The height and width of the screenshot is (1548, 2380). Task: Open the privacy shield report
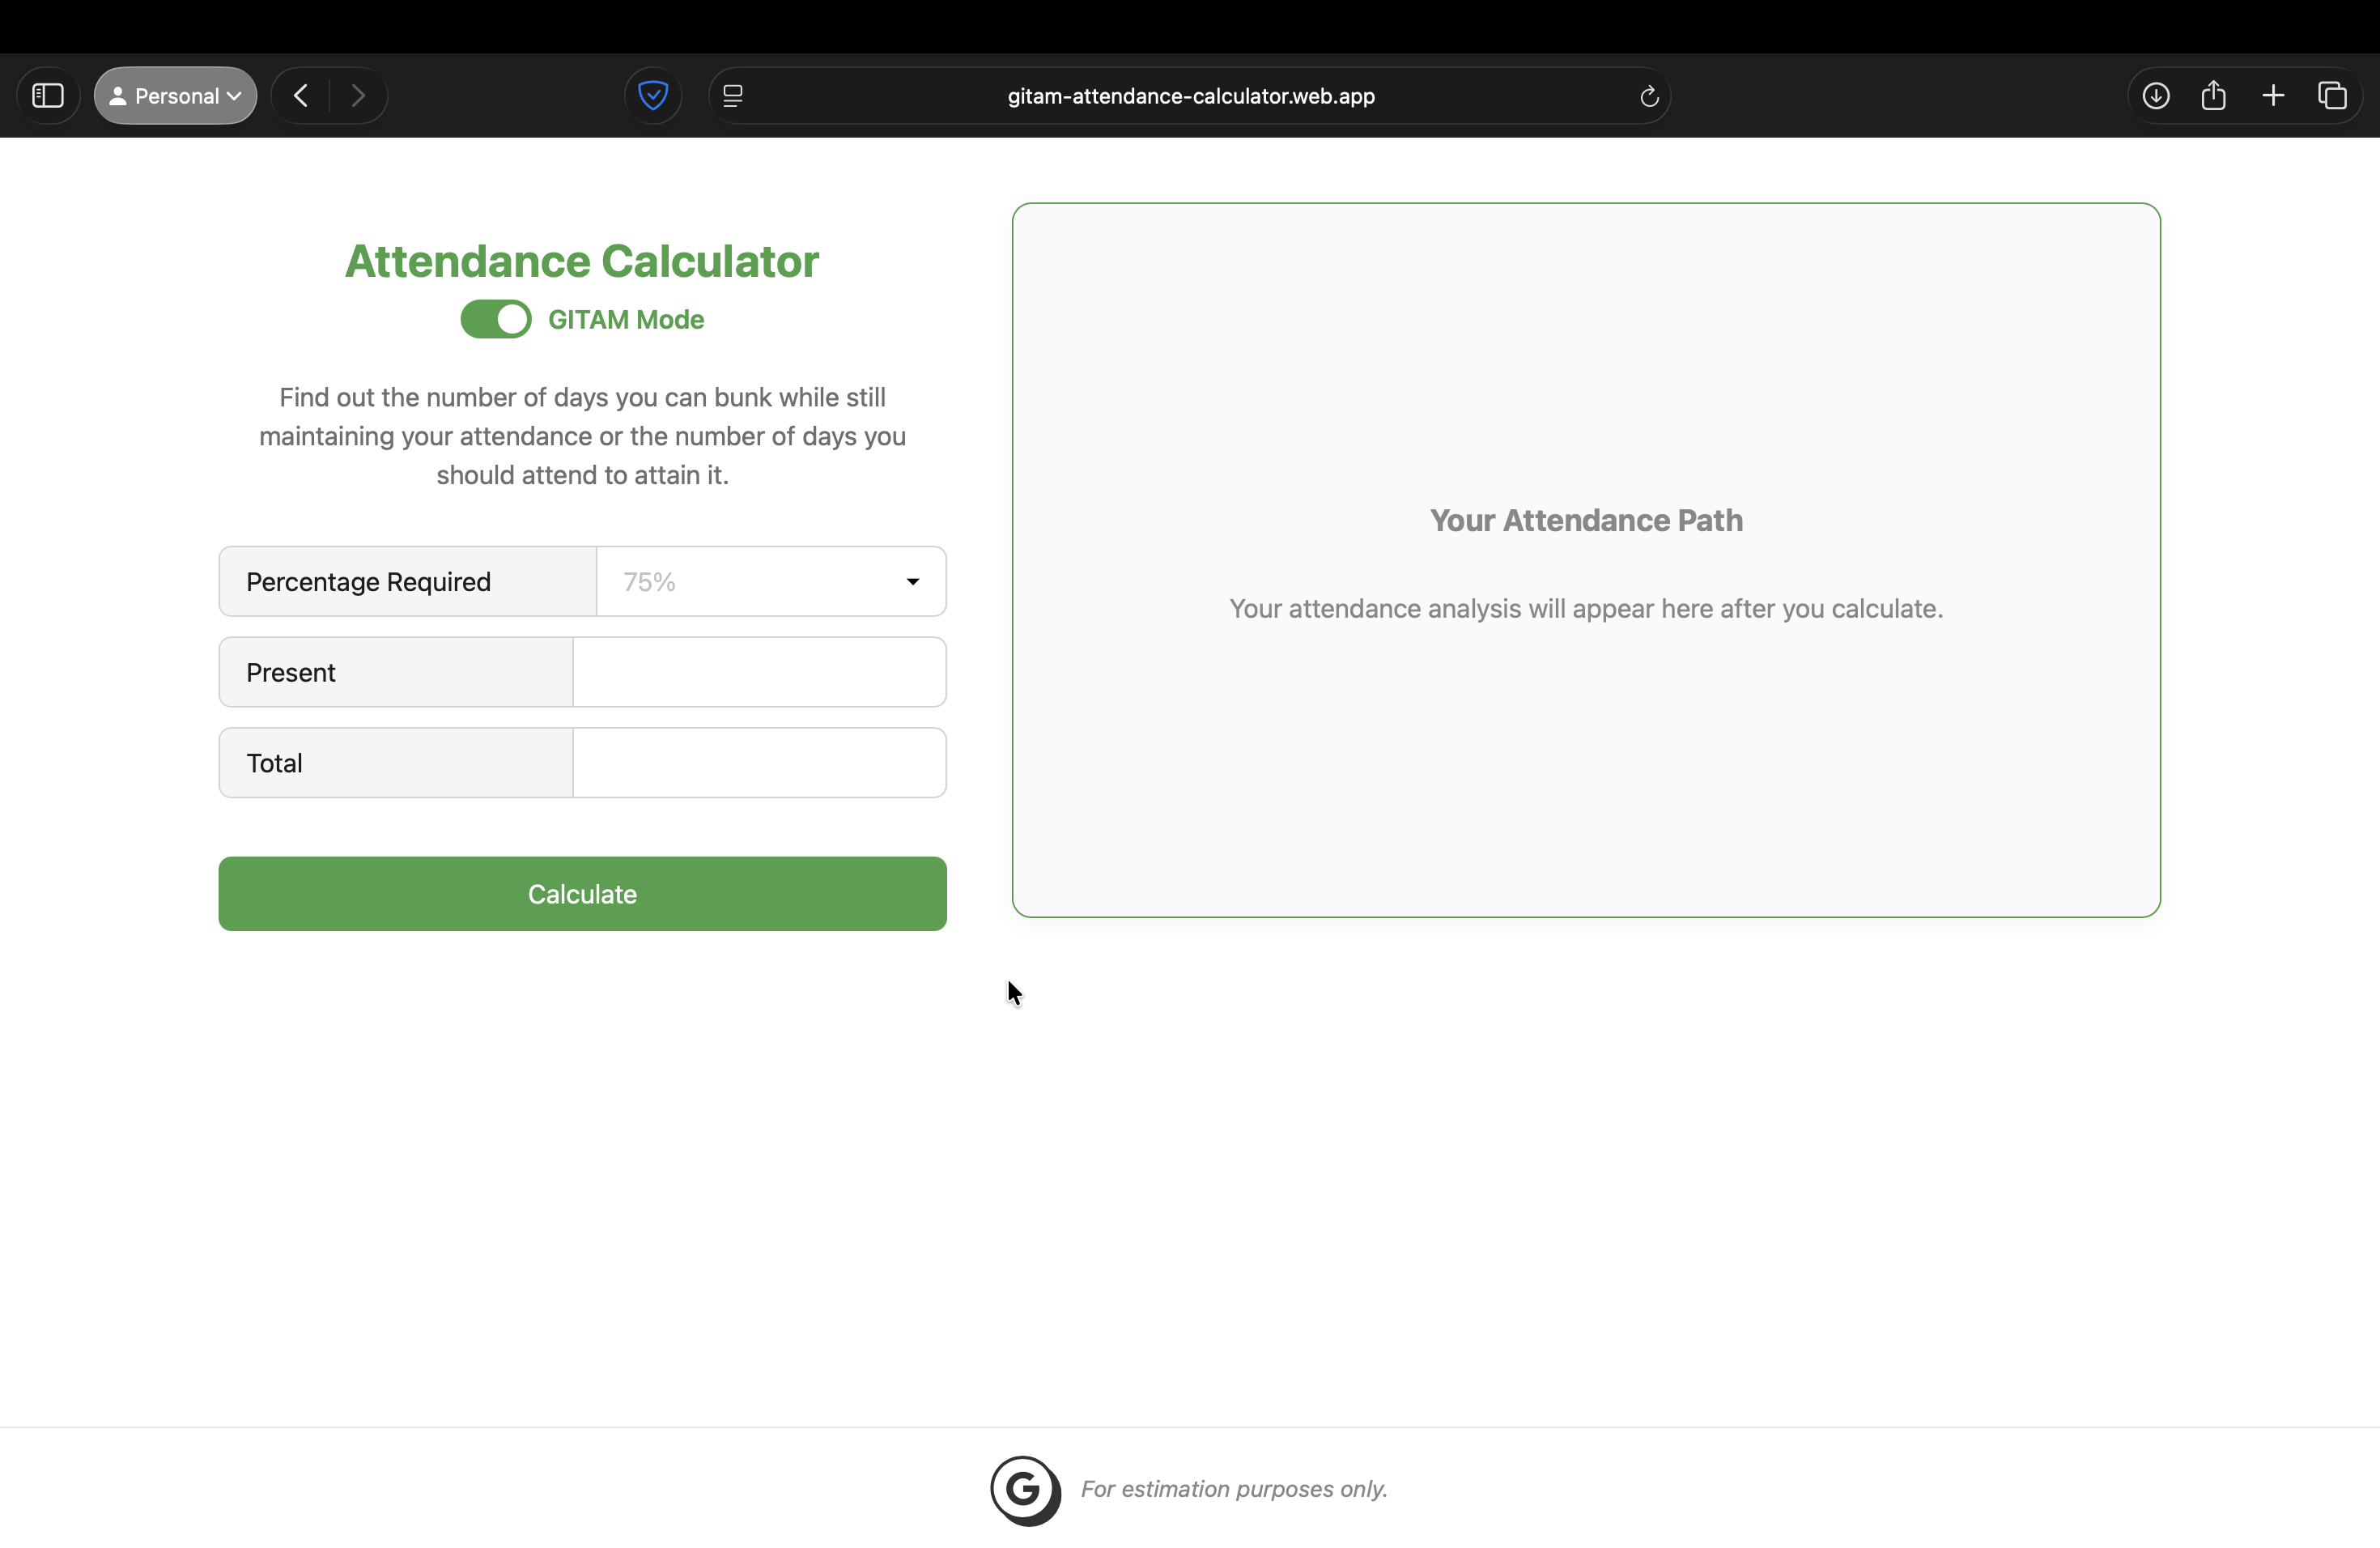click(653, 96)
